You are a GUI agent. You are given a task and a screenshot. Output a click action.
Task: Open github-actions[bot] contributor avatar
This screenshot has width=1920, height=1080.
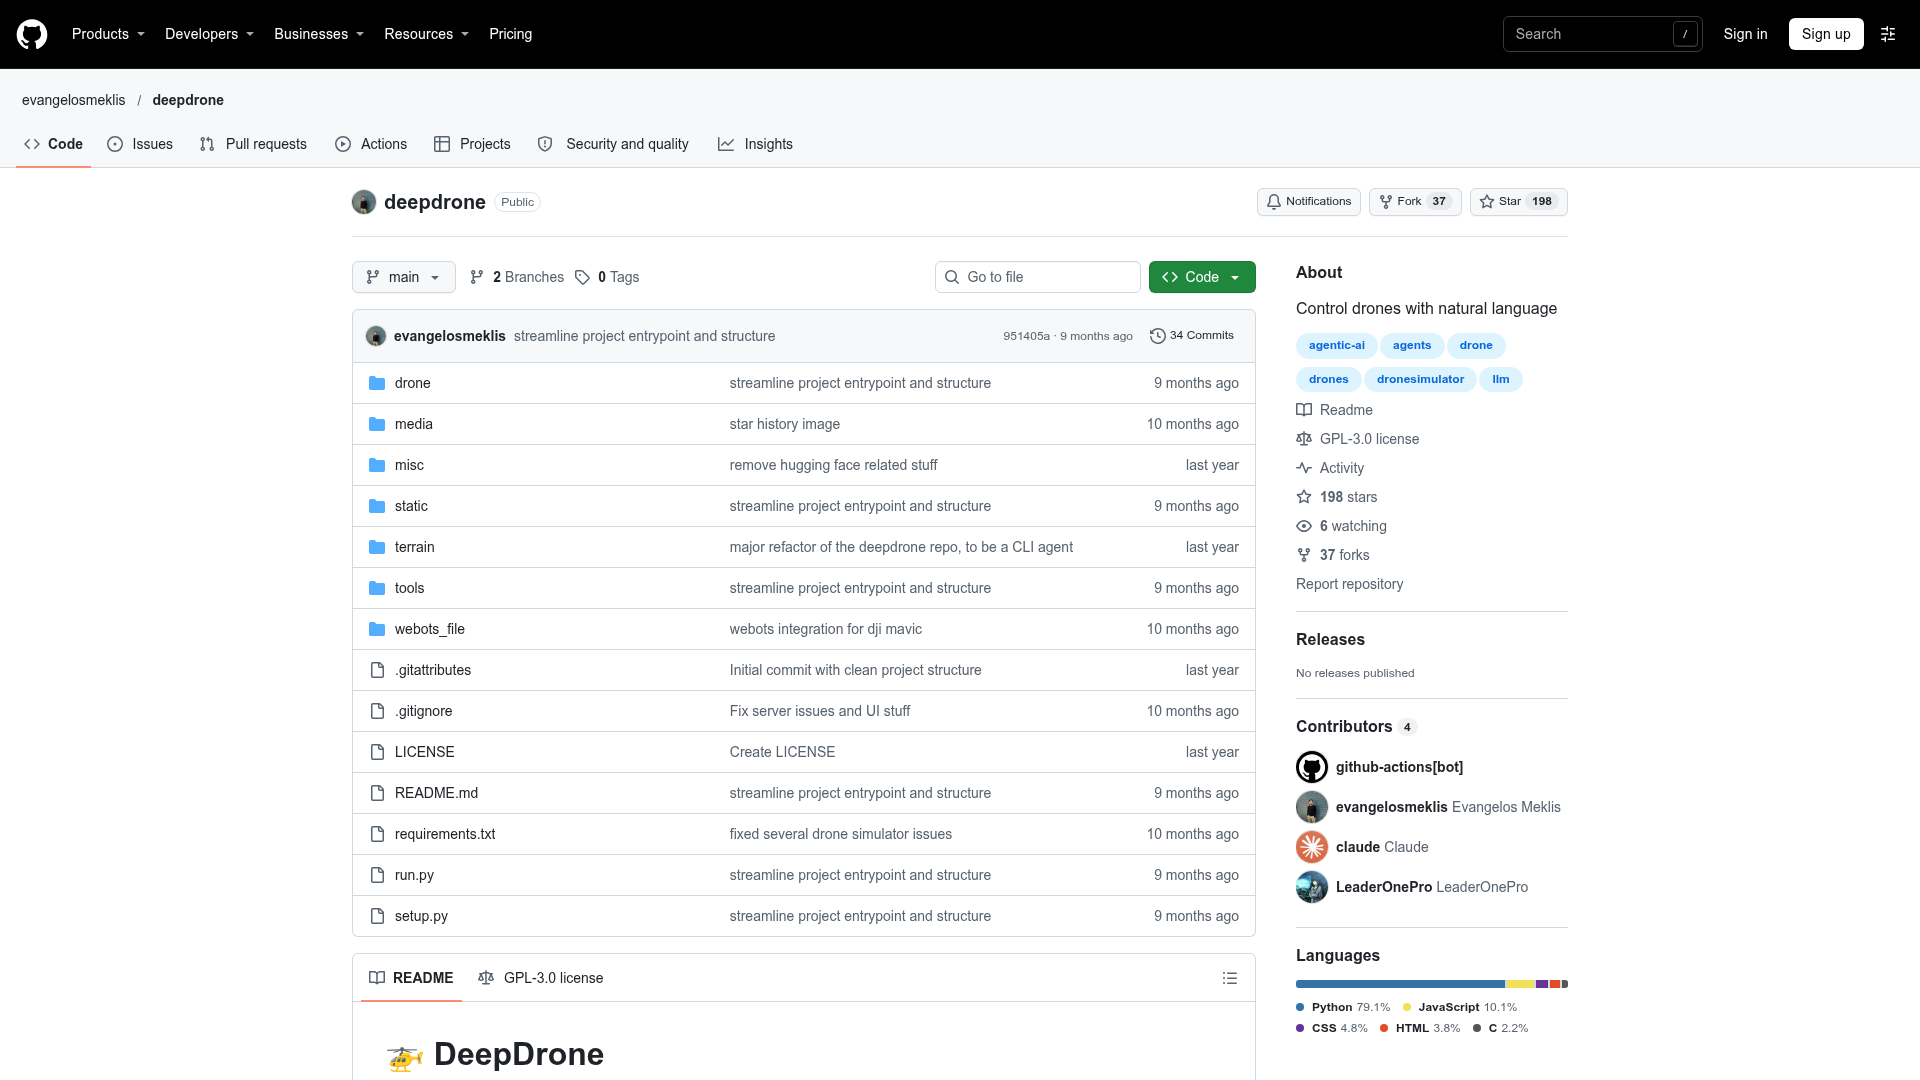1312,767
